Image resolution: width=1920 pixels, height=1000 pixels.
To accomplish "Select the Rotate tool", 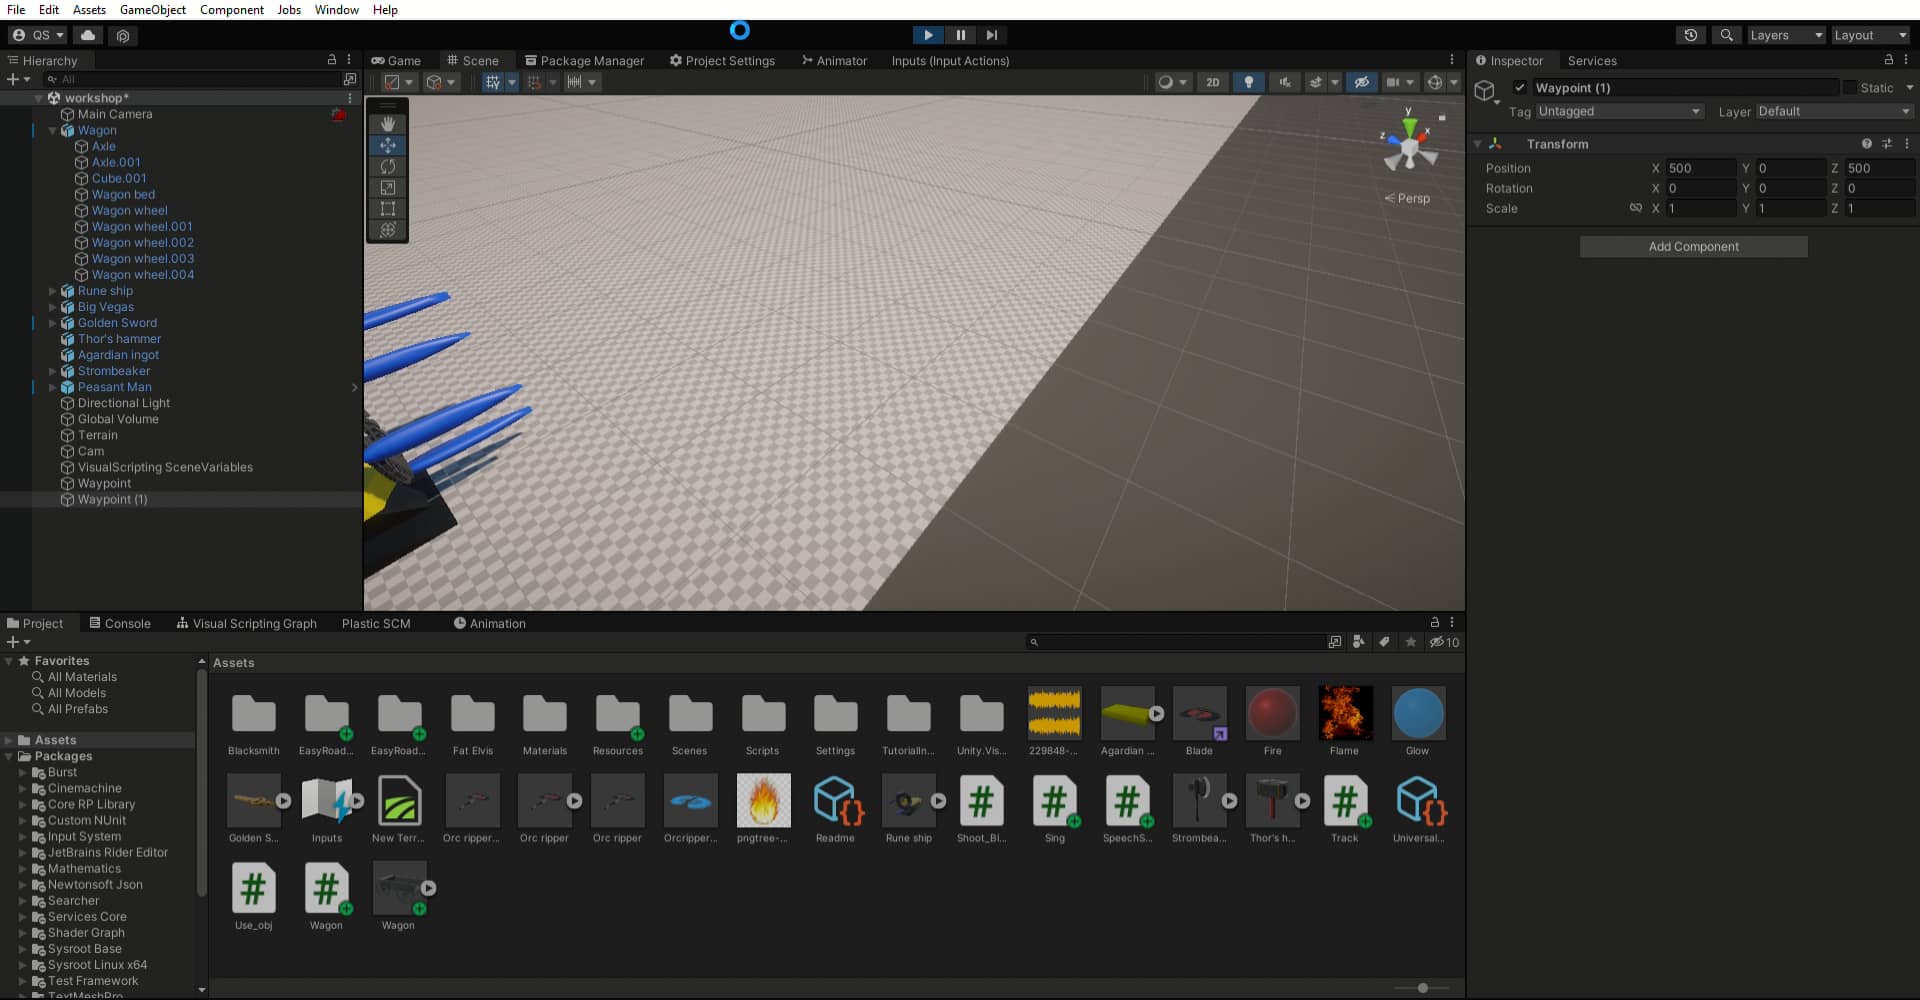I will (388, 166).
